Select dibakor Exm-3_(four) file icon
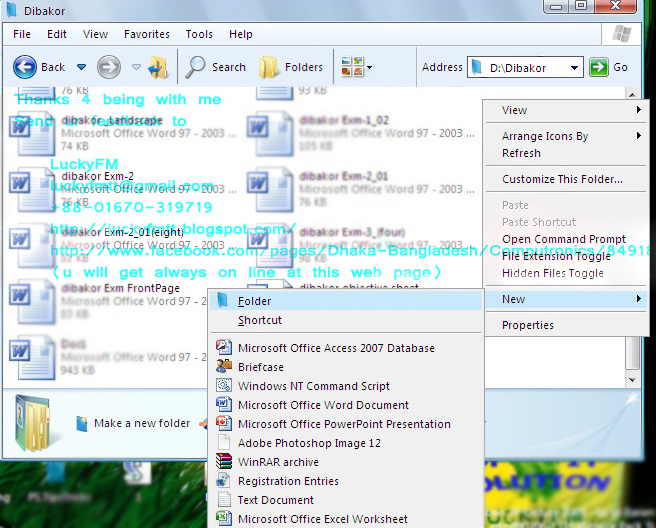The height and width of the screenshot is (528, 656). [x=270, y=246]
